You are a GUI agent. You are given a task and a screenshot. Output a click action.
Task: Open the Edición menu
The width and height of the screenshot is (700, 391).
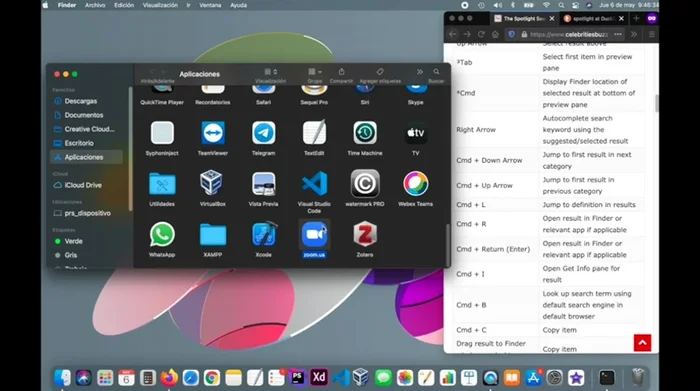coord(124,5)
